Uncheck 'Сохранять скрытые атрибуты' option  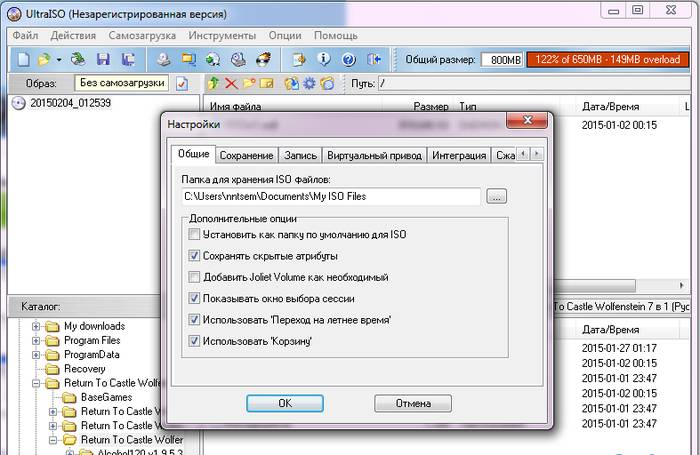click(194, 256)
